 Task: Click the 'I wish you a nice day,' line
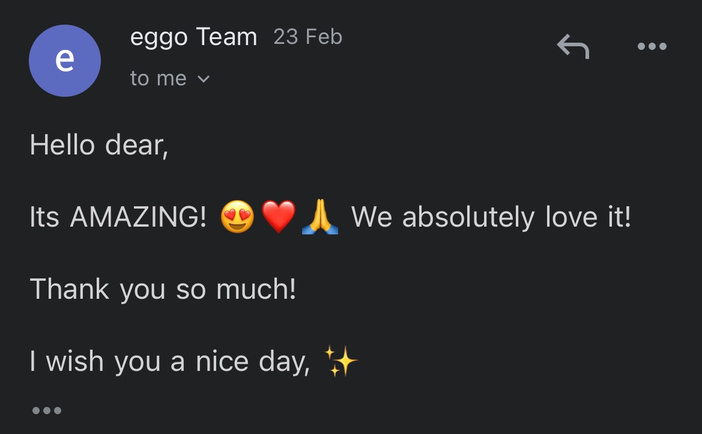click(x=169, y=361)
